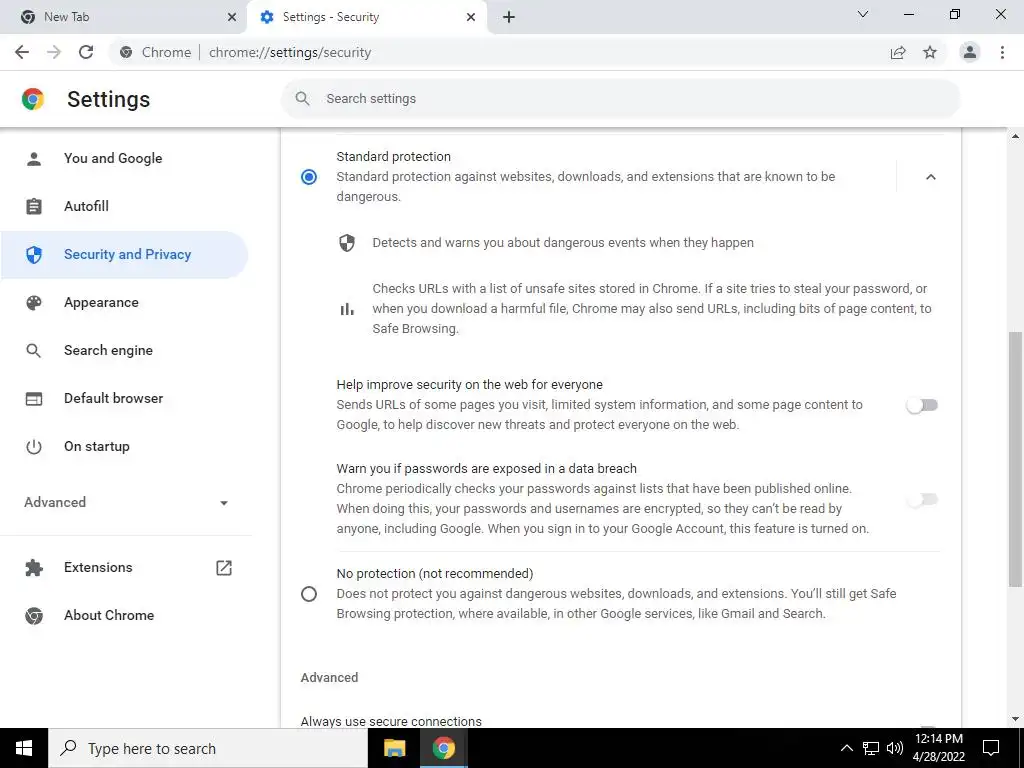
Task: Open File Explorer from the taskbar
Action: pos(394,748)
